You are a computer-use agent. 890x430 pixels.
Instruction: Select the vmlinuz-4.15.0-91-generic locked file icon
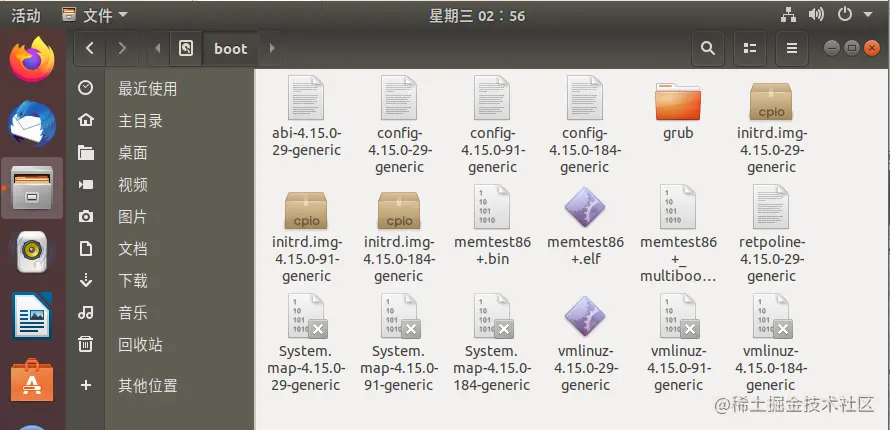[679, 315]
